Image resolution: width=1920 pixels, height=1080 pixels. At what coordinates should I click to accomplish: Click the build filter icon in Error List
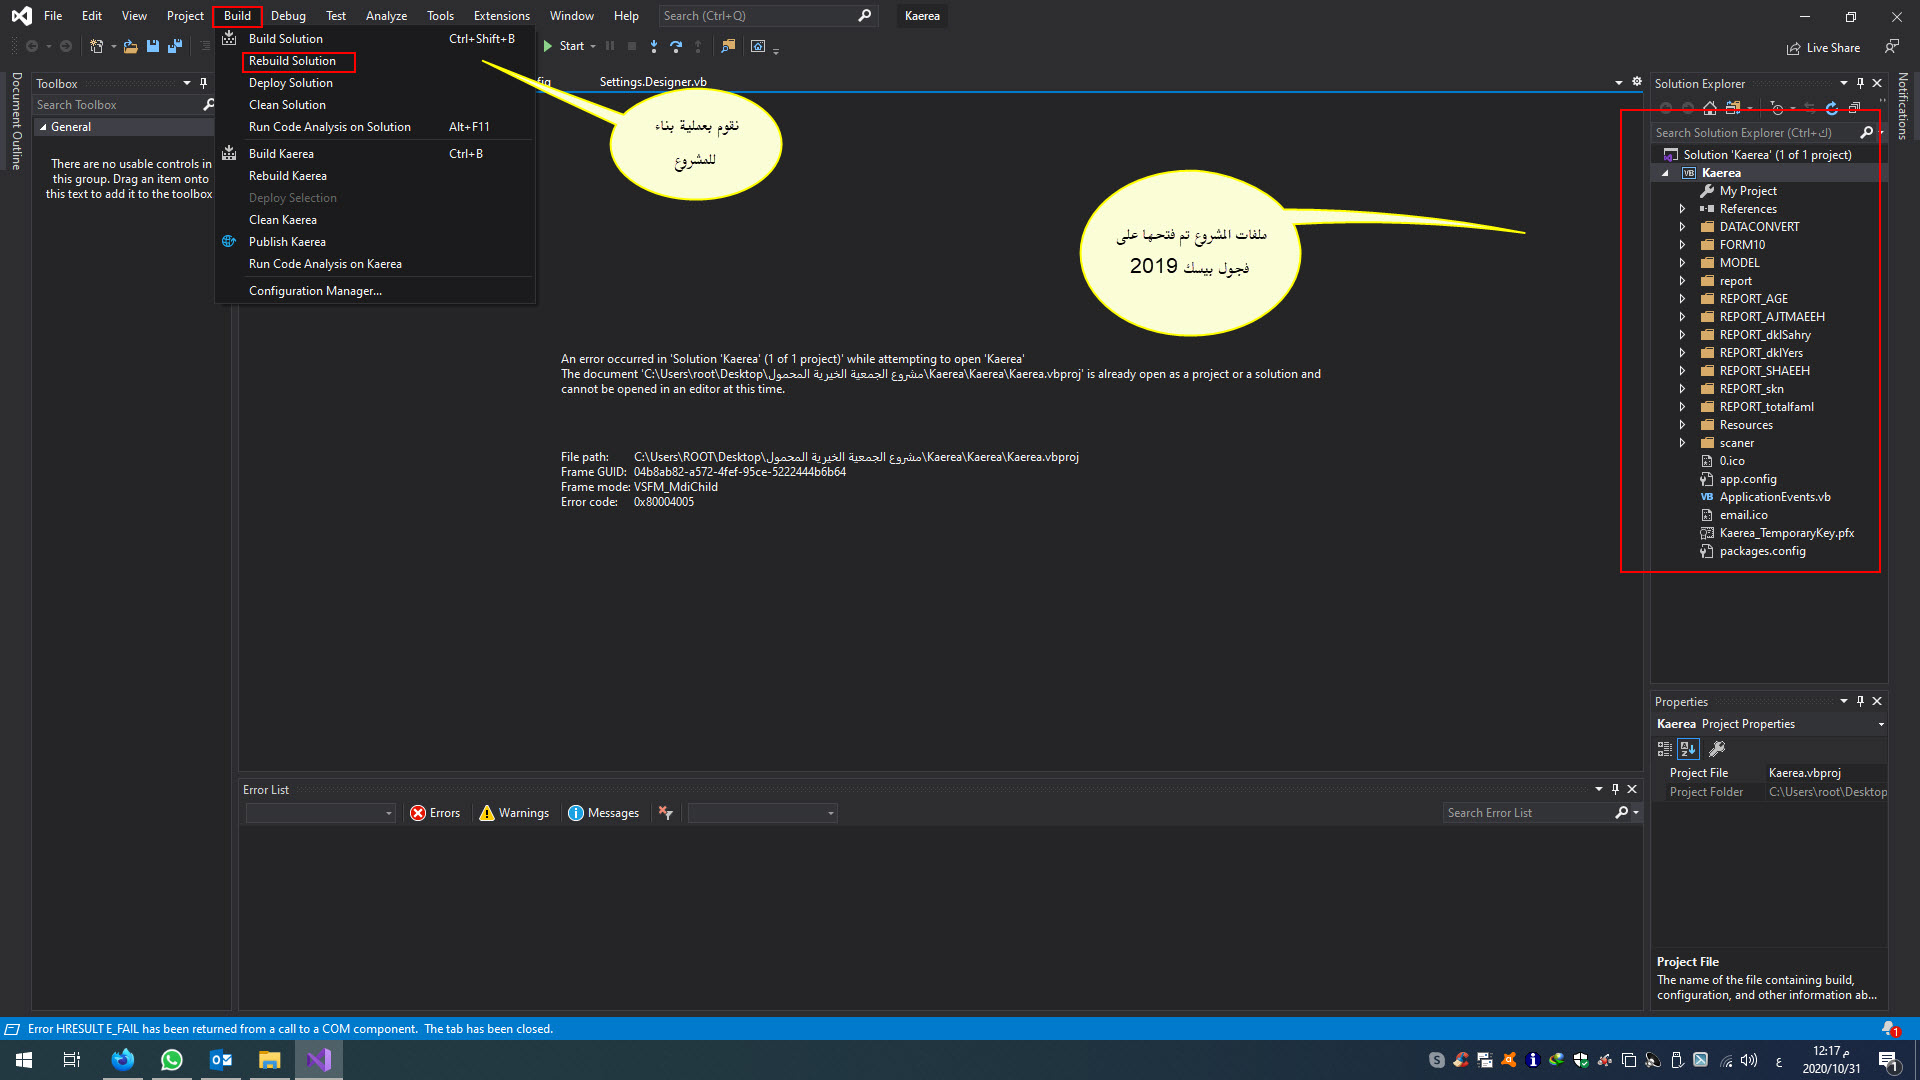point(665,813)
